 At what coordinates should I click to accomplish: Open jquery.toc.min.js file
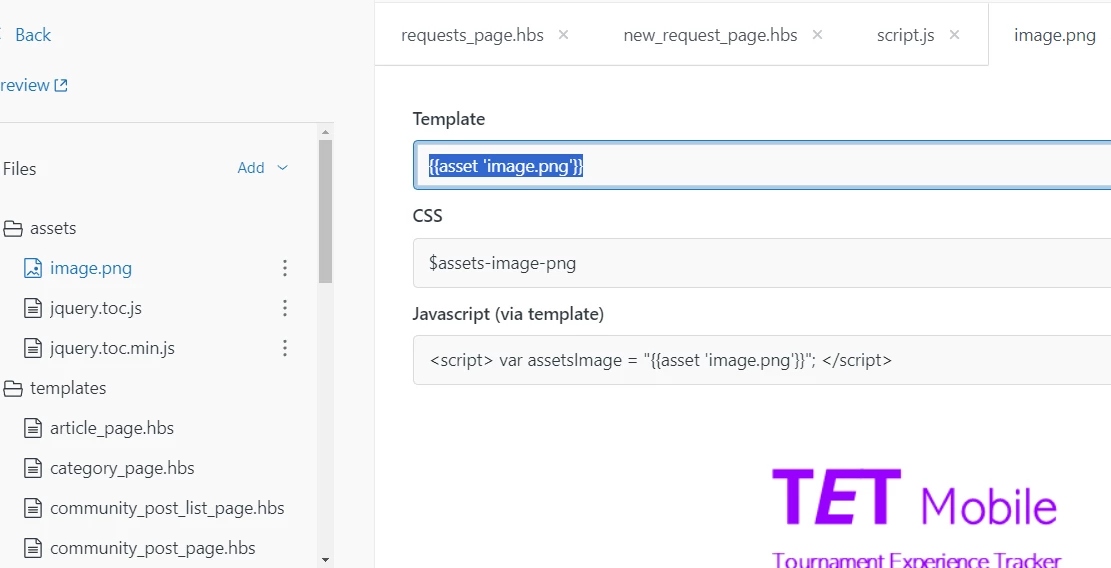[112, 348]
